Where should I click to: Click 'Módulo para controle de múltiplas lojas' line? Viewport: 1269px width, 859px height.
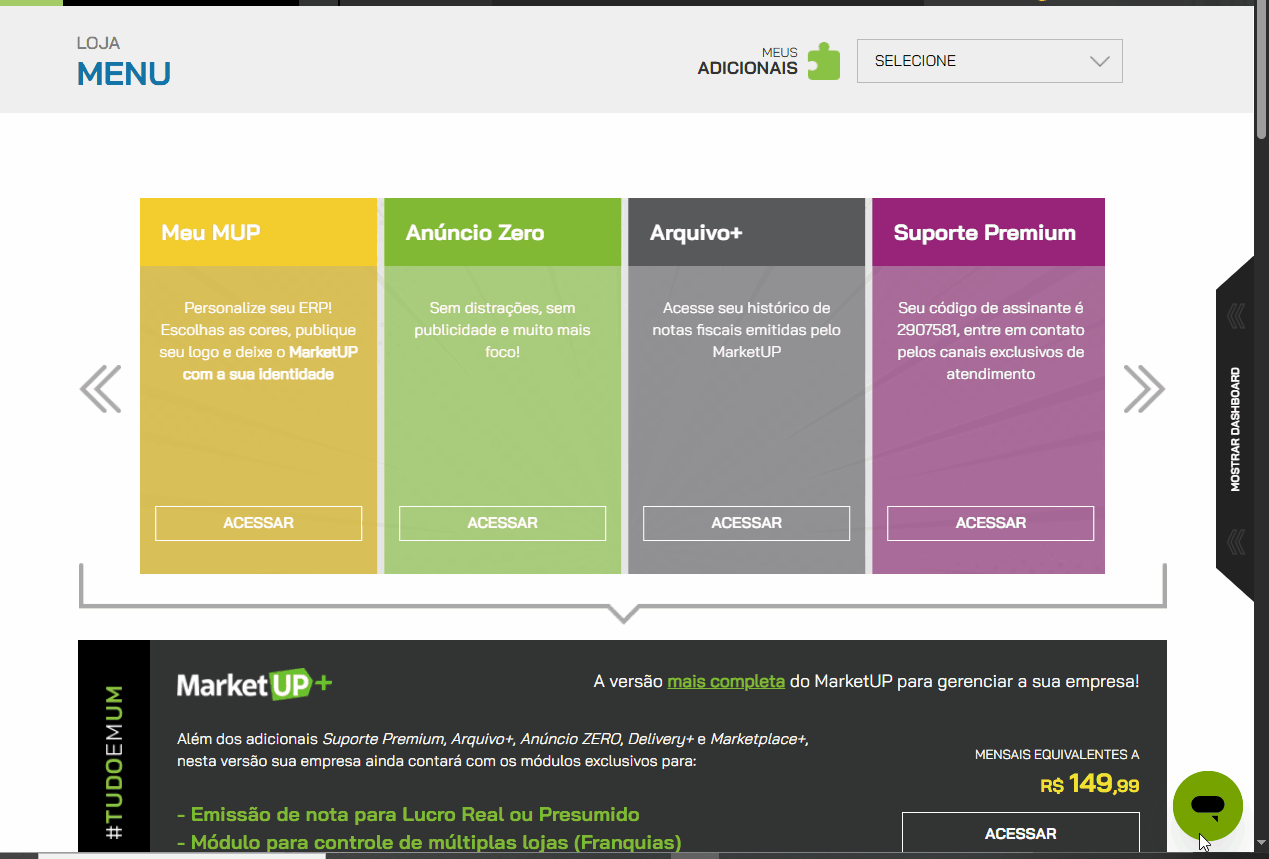pyautogui.click(x=429, y=842)
